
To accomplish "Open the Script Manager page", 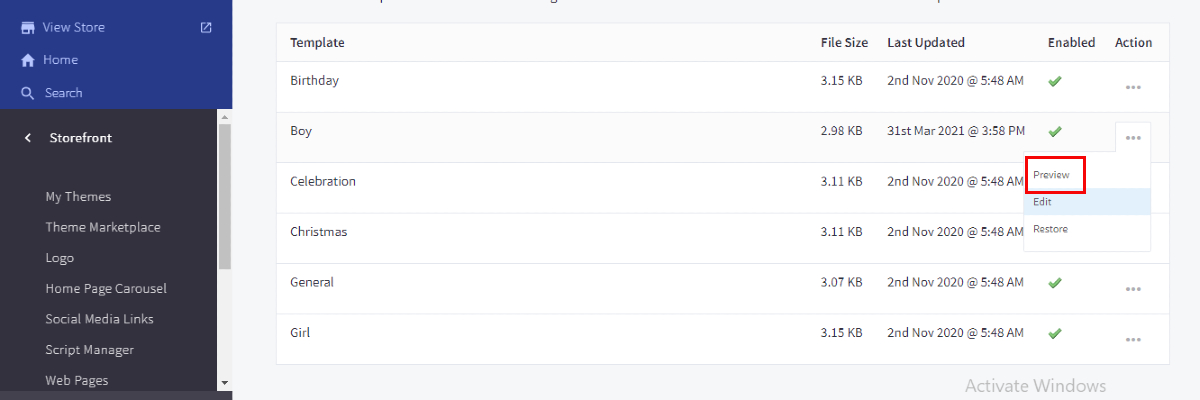I will [89, 350].
